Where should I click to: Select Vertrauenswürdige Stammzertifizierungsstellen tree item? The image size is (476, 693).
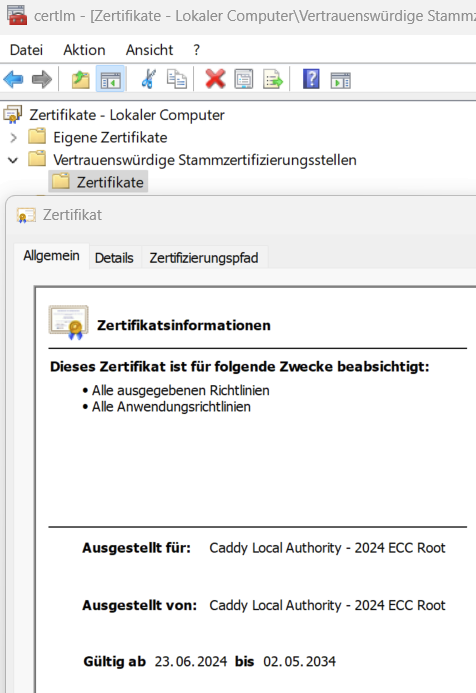pos(205,160)
